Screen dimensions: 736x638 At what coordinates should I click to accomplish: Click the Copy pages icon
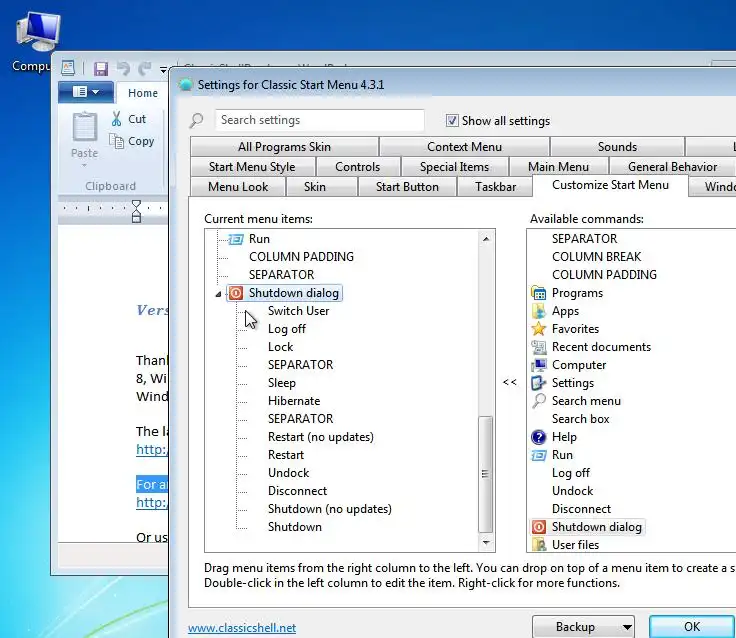116,141
